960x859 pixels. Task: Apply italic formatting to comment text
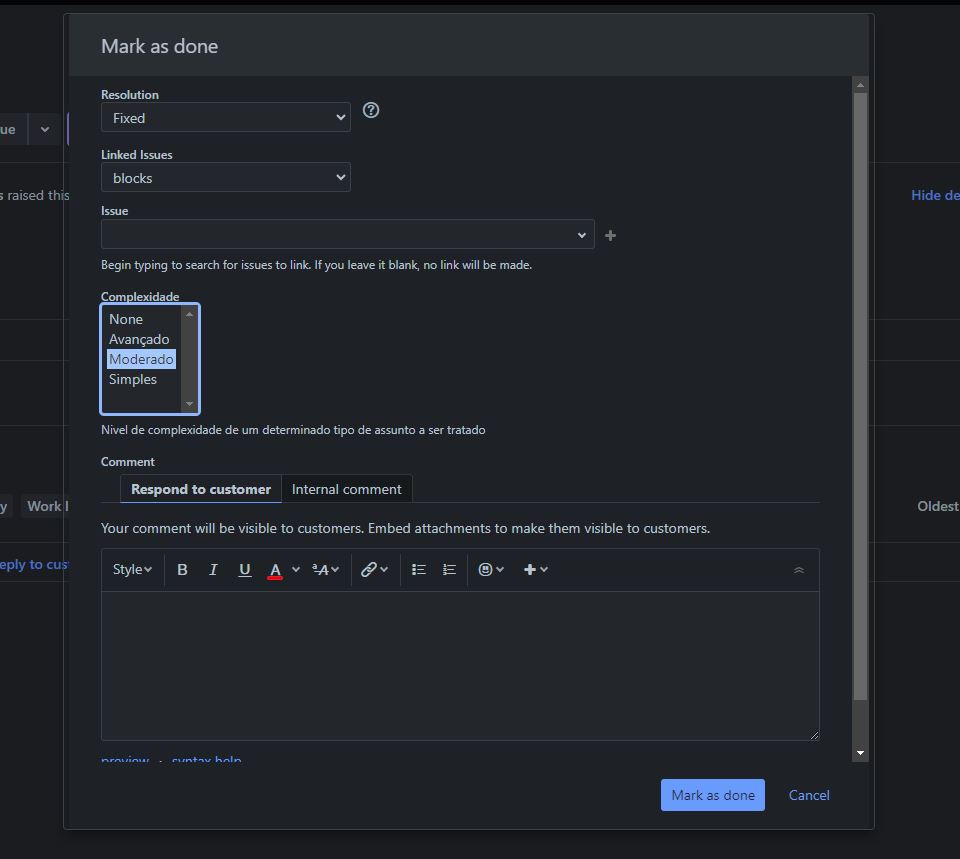[x=213, y=569]
